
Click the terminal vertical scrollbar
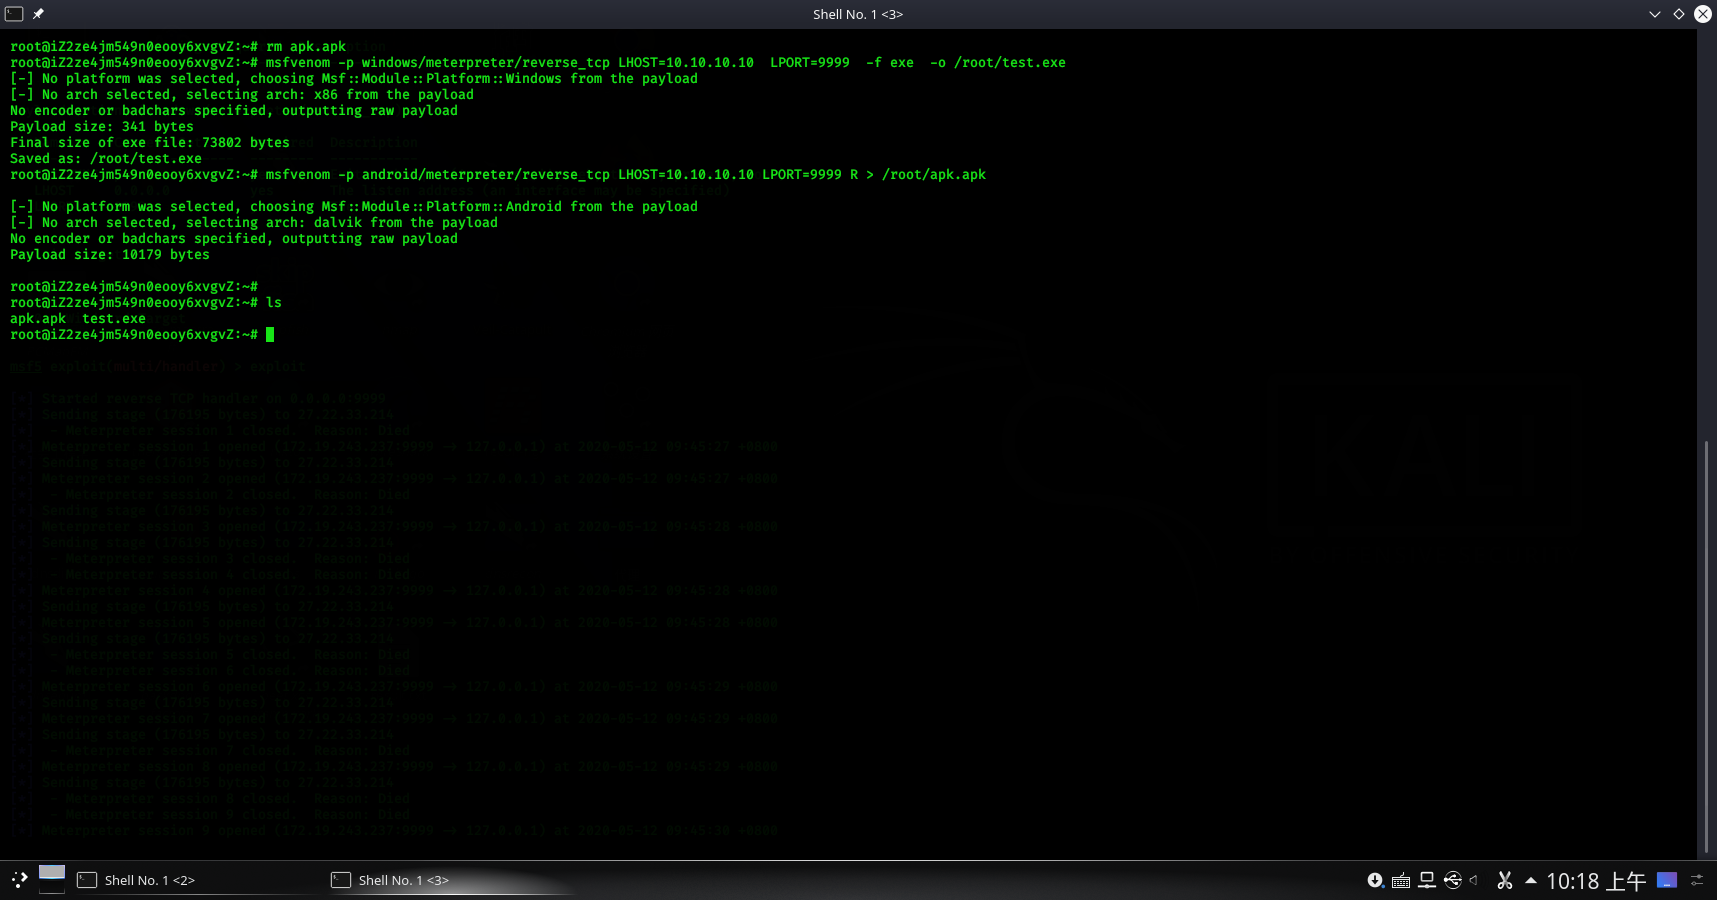pos(1707,647)
